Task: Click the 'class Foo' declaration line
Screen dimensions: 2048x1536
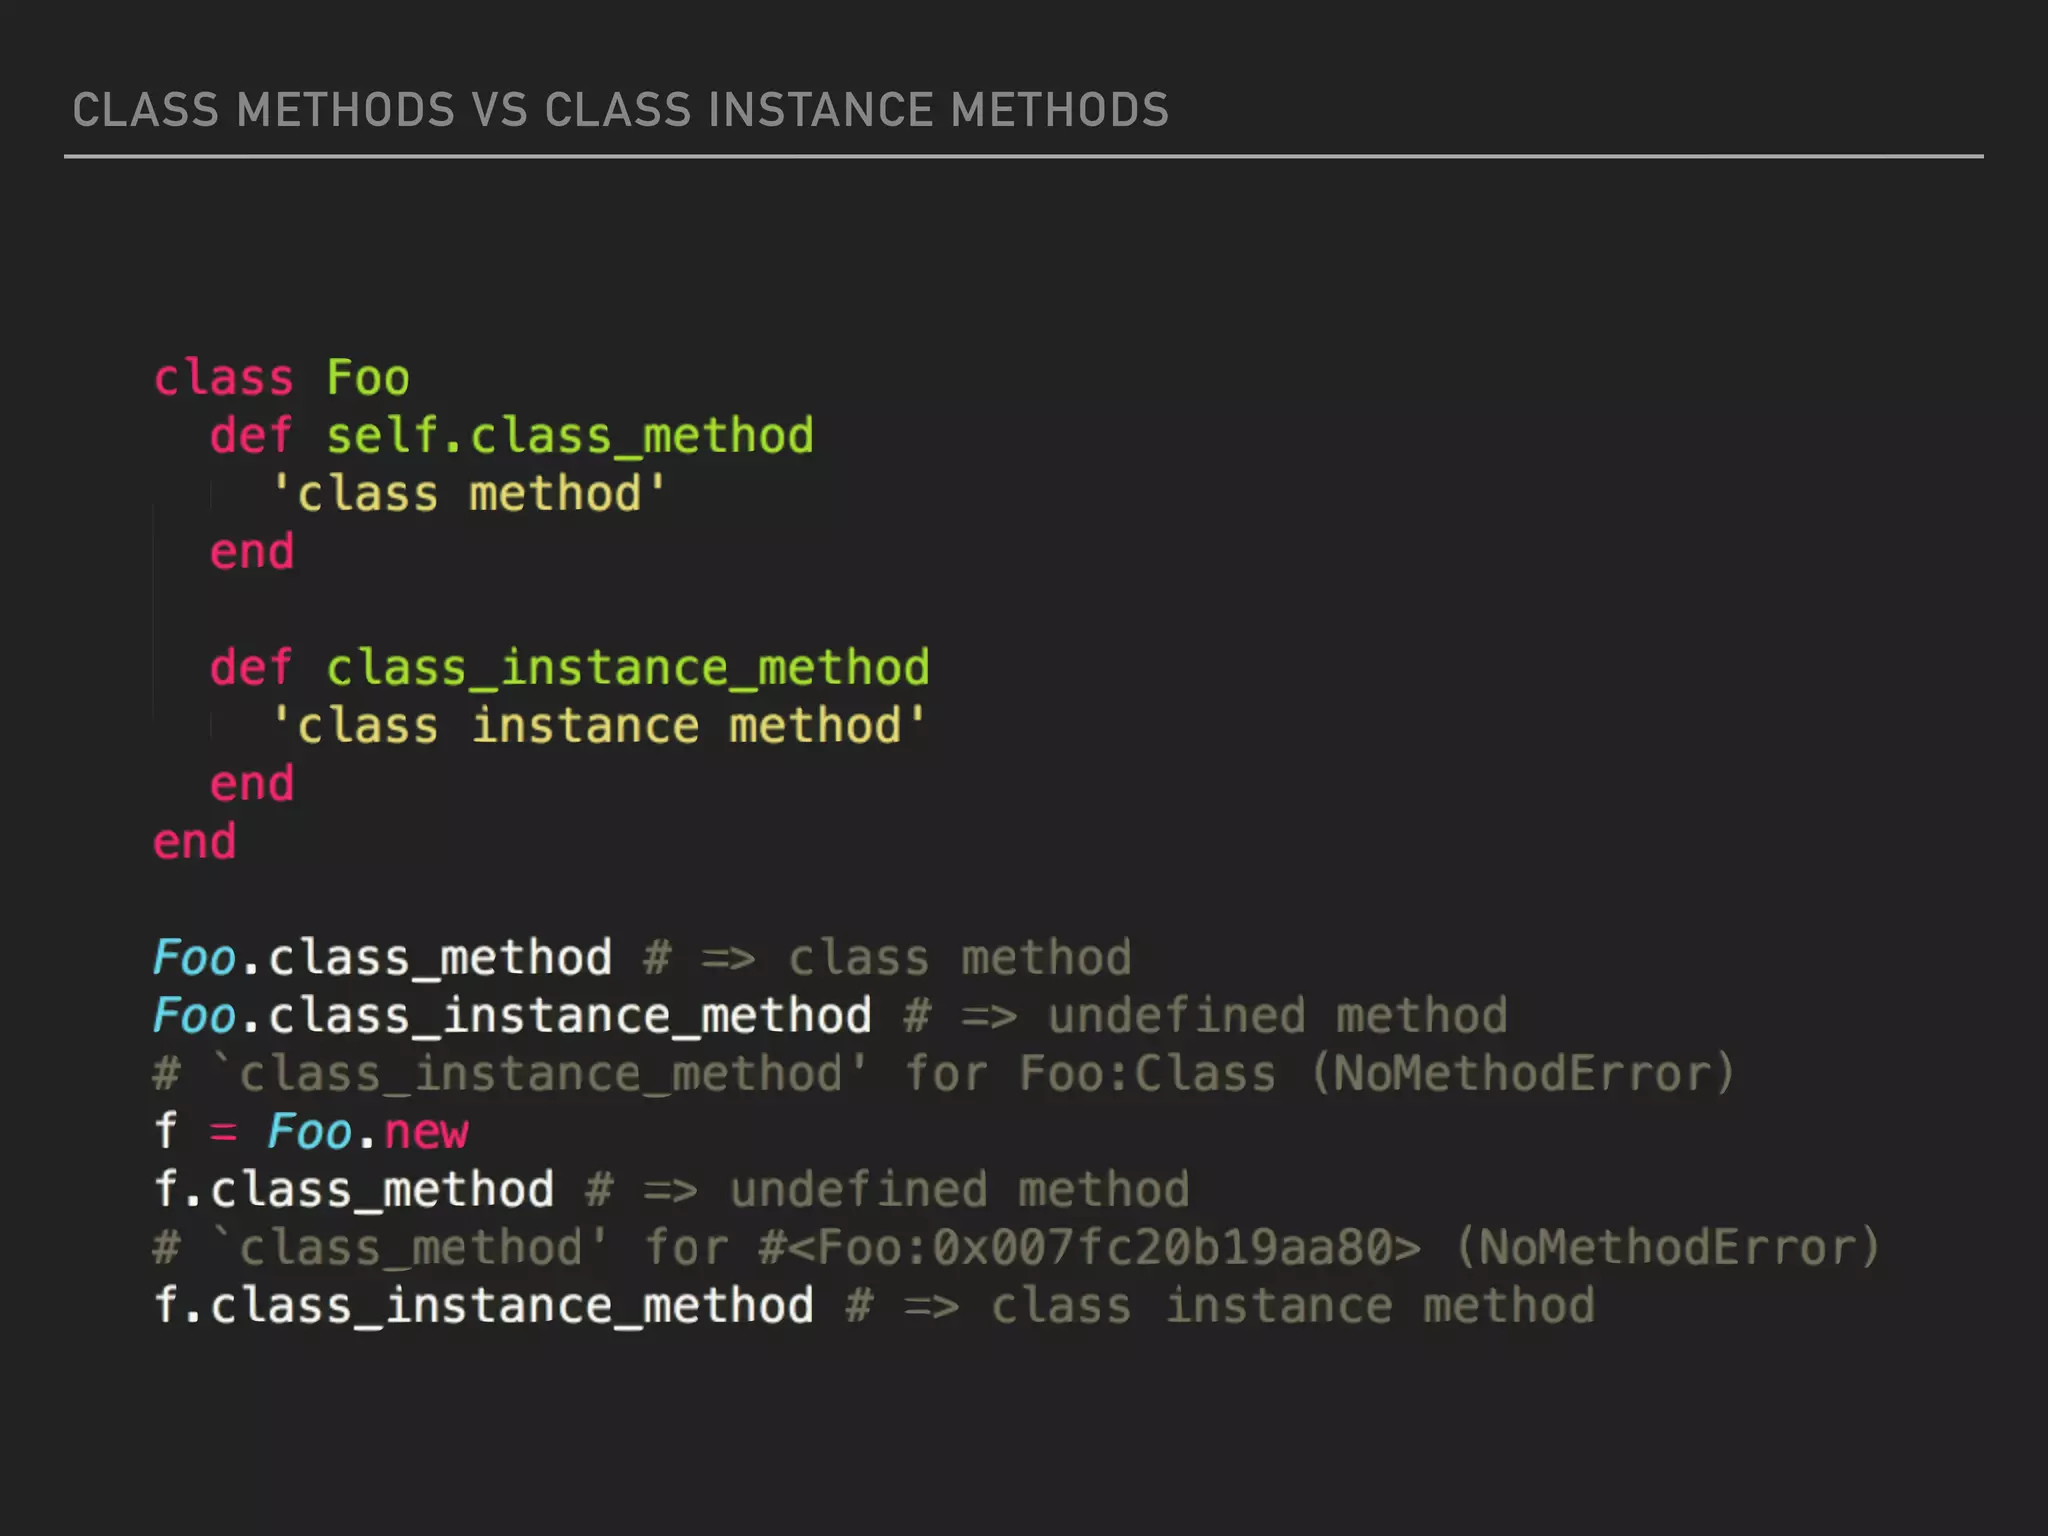Action: point(281,378)
